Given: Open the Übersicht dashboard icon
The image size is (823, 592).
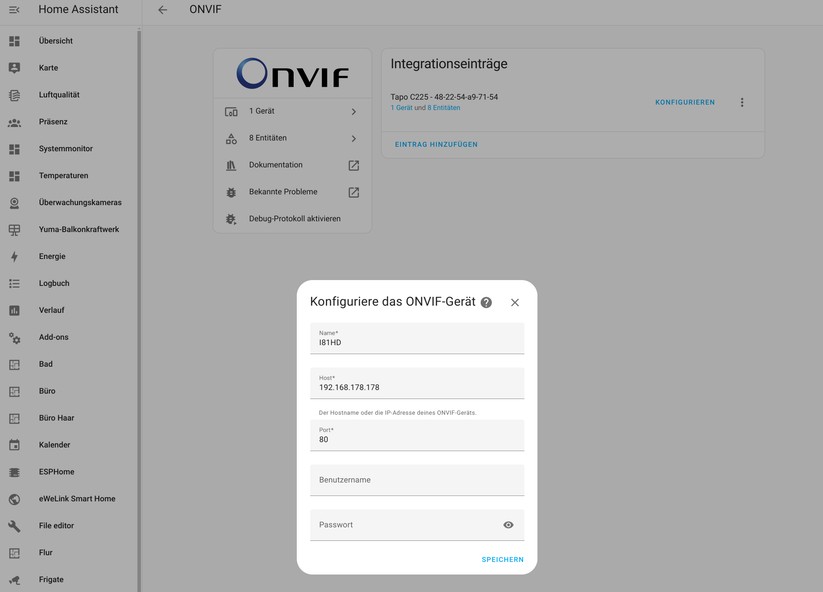Looking at the screenshot, I should [x=14, y=41].
